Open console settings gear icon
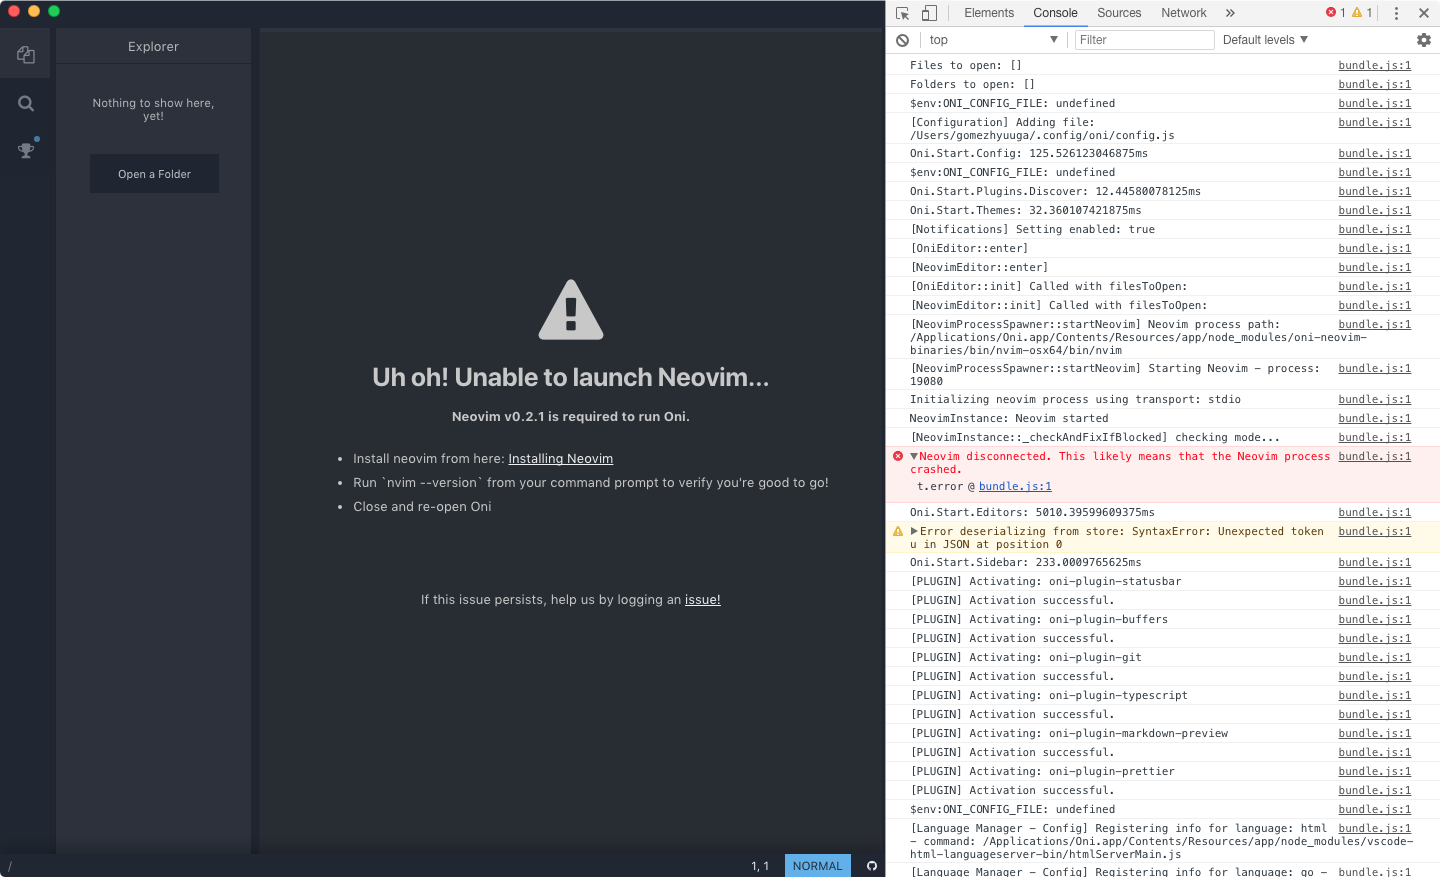 tap(1424, 40)
